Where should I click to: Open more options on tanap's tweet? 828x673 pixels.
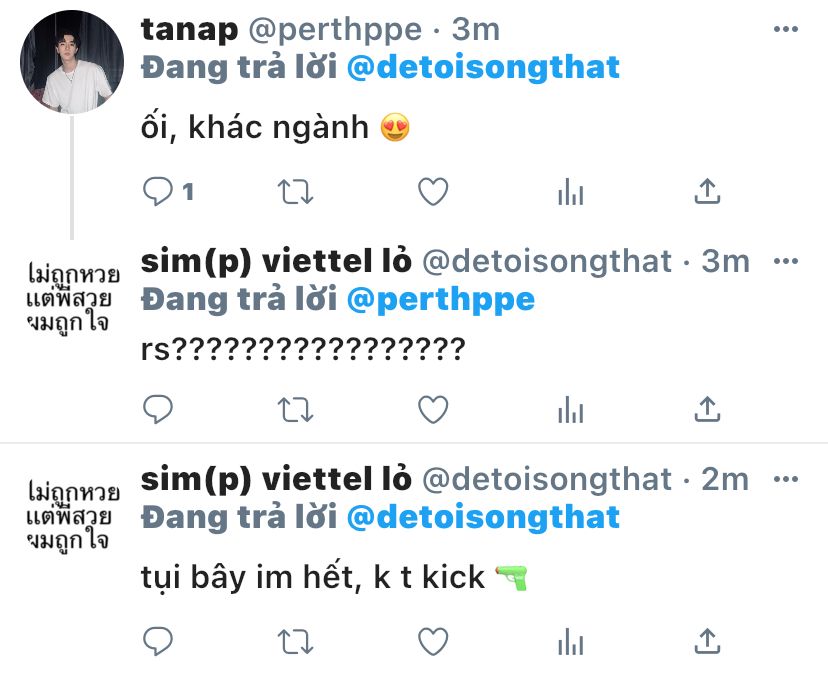(788, 31)
